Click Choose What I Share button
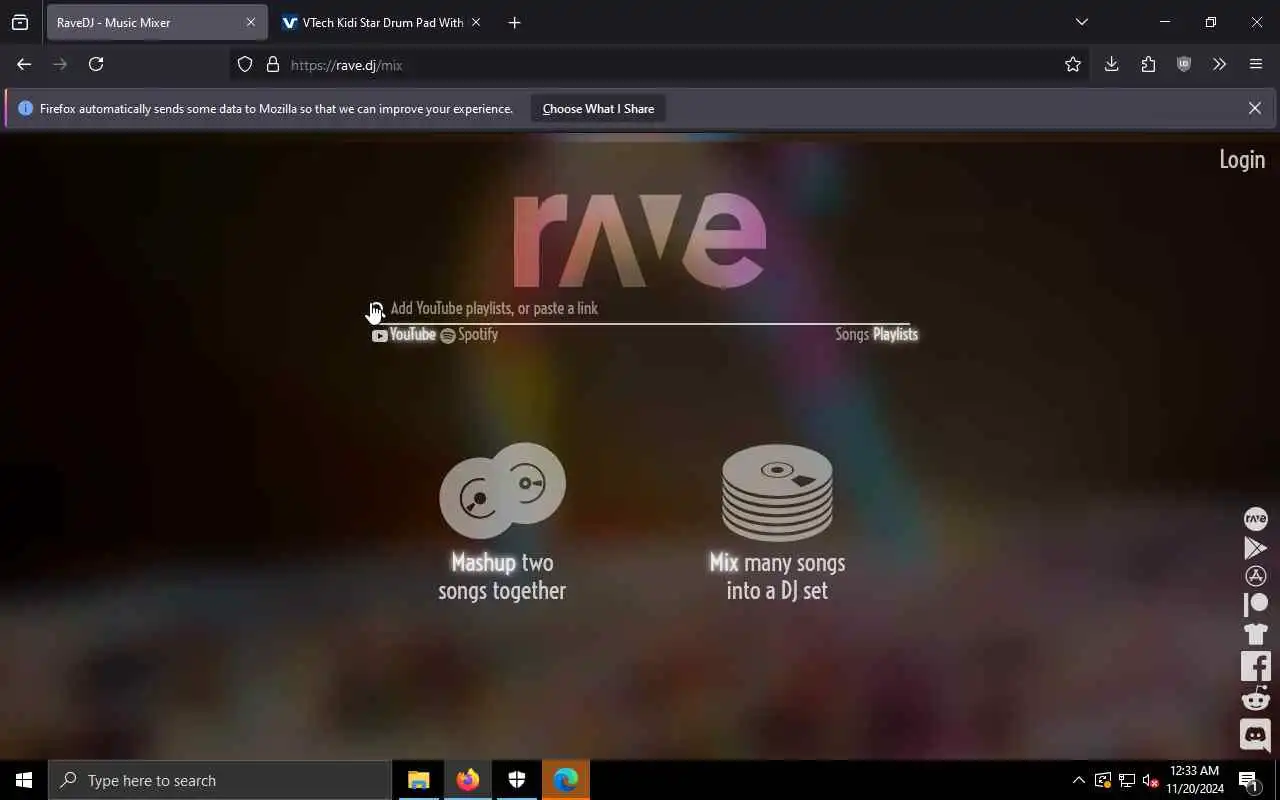Viewport: 1280px width, 800px height. point(598,108)
